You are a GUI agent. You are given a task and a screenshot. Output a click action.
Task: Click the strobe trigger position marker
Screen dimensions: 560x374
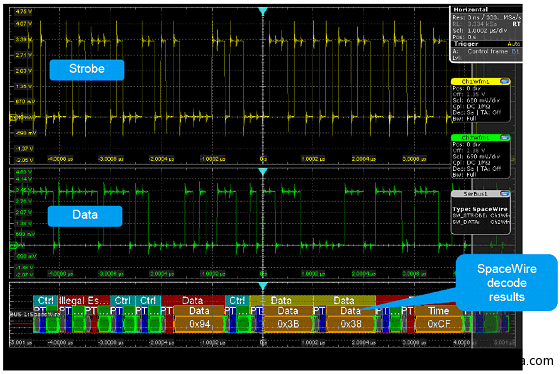(x=262, y=11)
